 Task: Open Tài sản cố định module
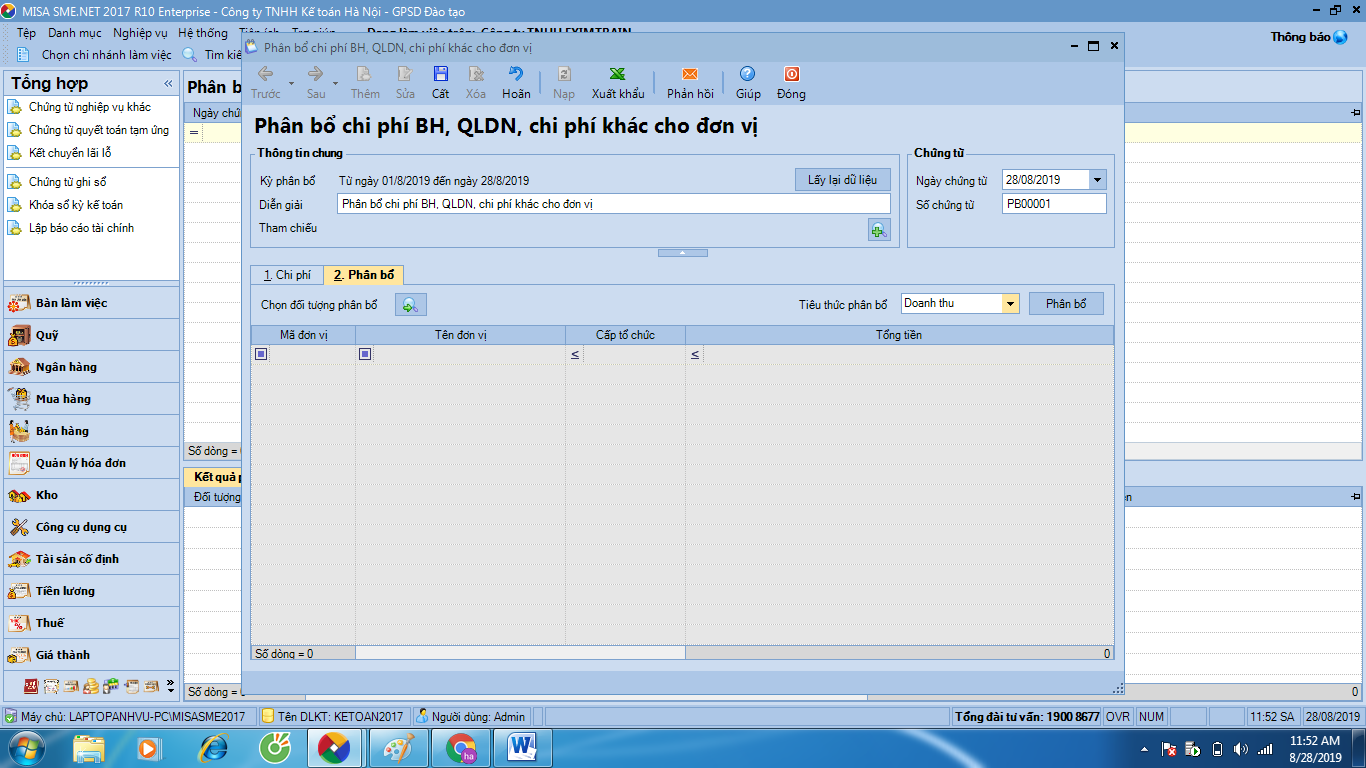(x=92, y=559)
